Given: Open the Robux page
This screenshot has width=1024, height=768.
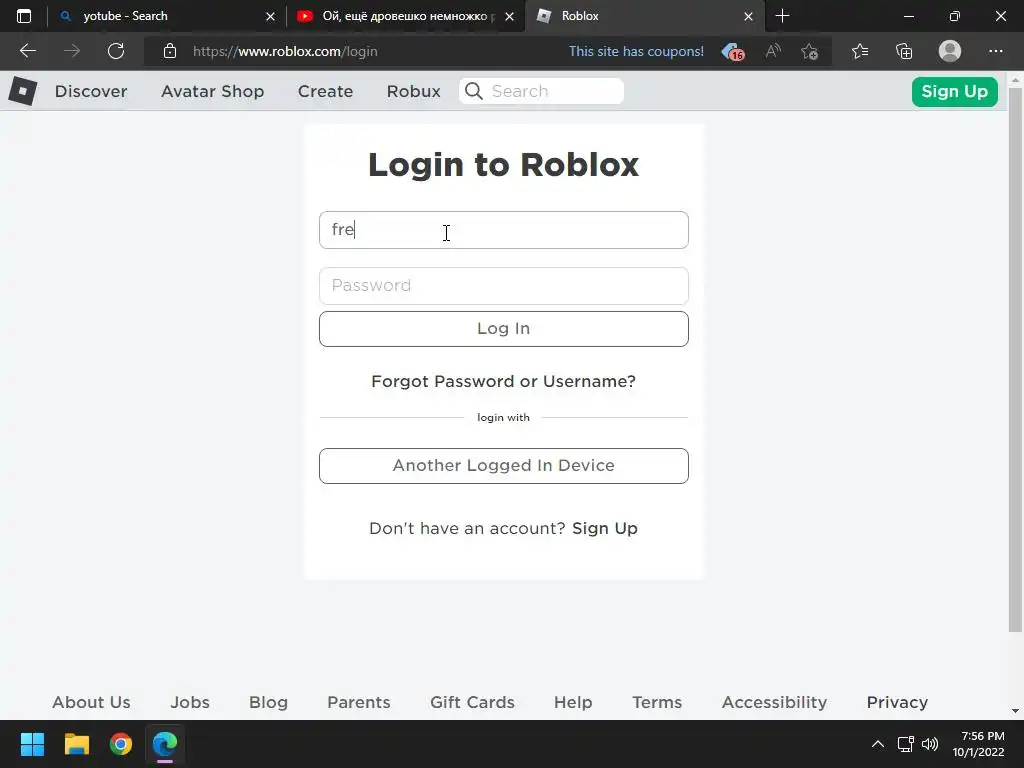Looking at the screenshot, I should pos(413,91).
